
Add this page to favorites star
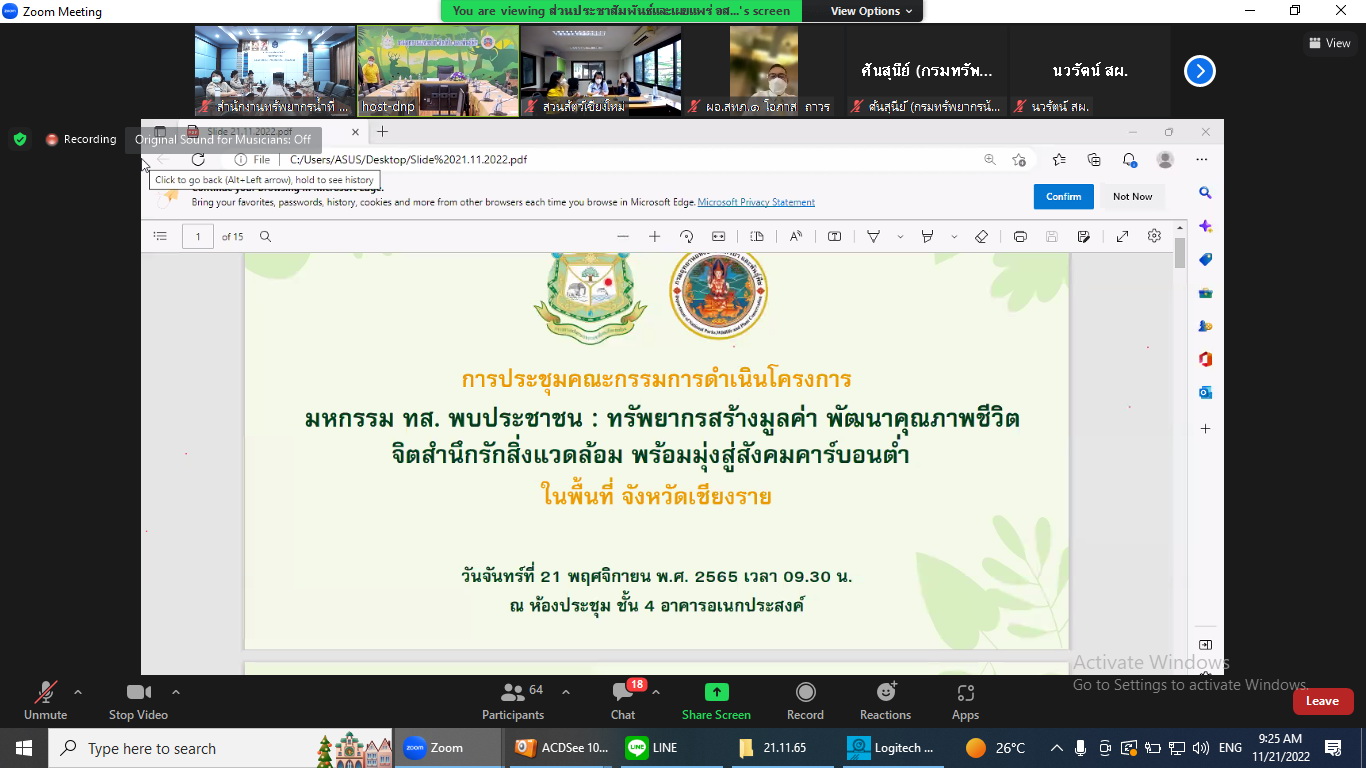1019,160
